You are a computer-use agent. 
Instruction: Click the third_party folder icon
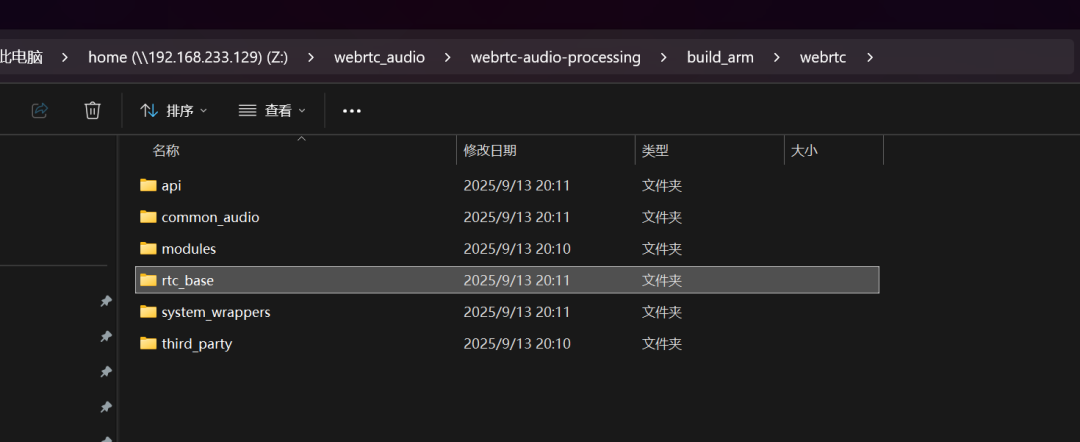pos(148,344)
